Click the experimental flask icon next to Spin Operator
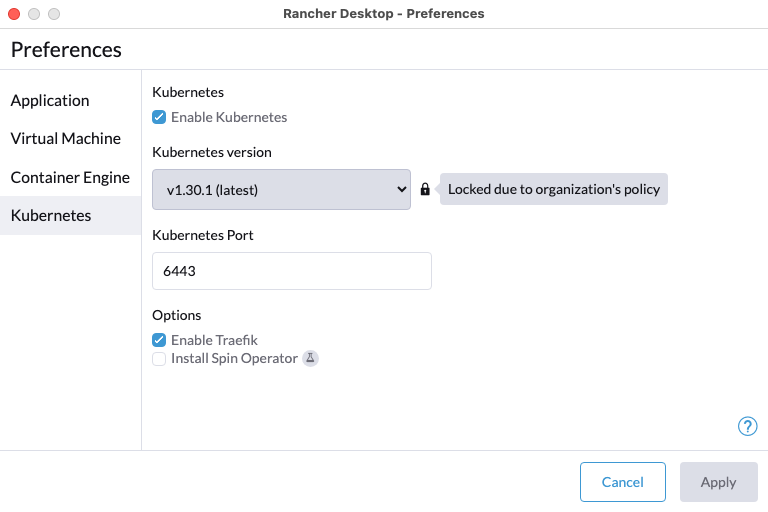The width and height of the screenshot is (768, 512). tap(310, 358)
